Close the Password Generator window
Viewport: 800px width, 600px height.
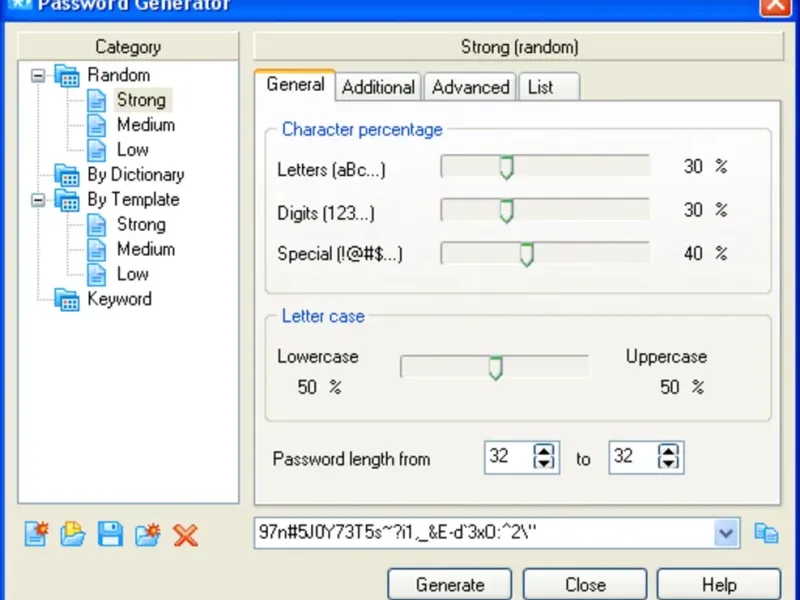776,5
